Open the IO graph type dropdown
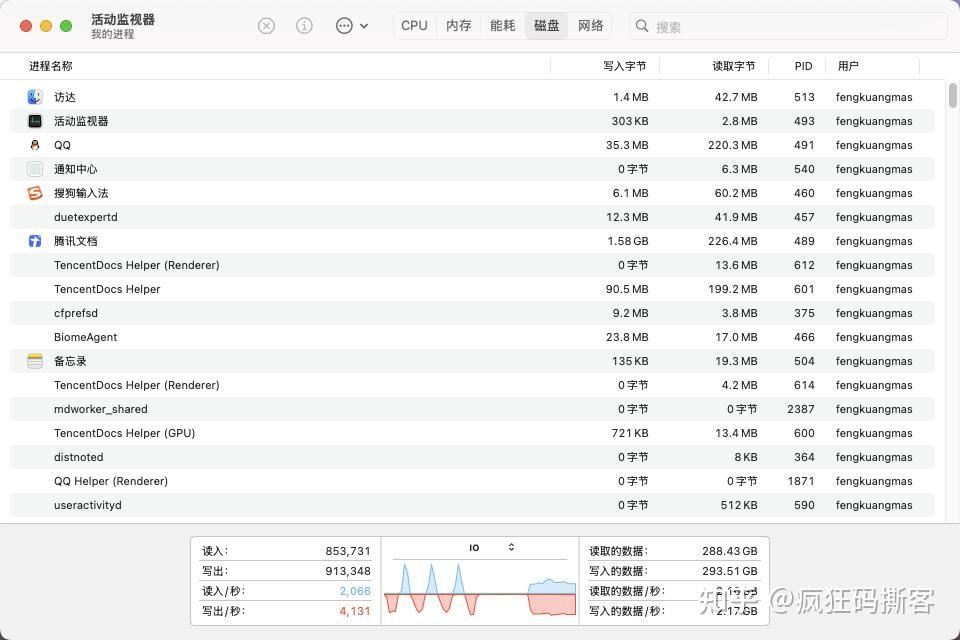 coord(492,548)
